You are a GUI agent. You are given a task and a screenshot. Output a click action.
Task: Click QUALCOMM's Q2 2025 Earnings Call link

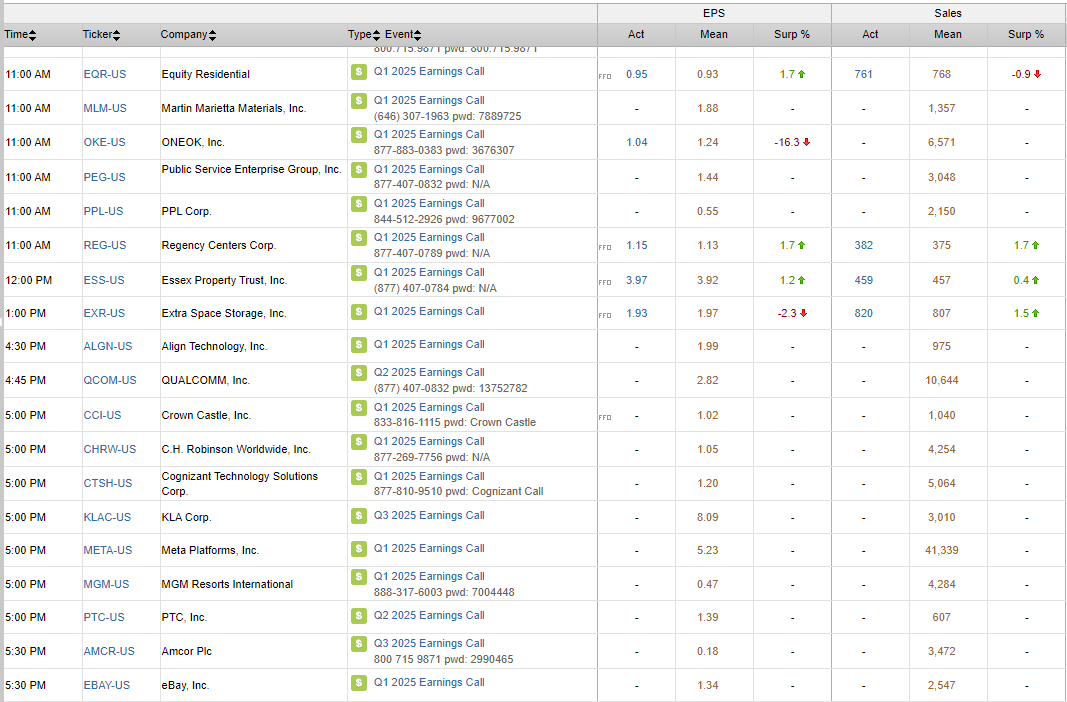[429, 372]
